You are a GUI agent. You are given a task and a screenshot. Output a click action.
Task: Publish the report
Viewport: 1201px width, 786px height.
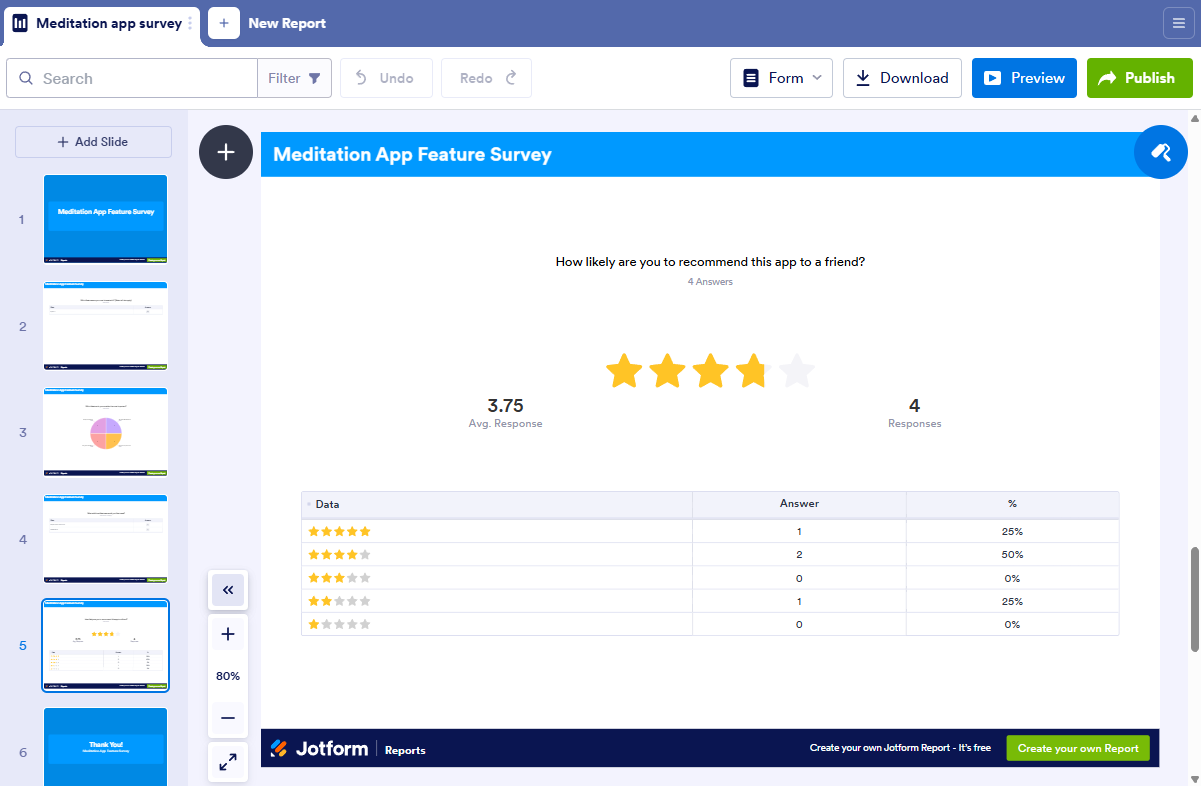1139,78
